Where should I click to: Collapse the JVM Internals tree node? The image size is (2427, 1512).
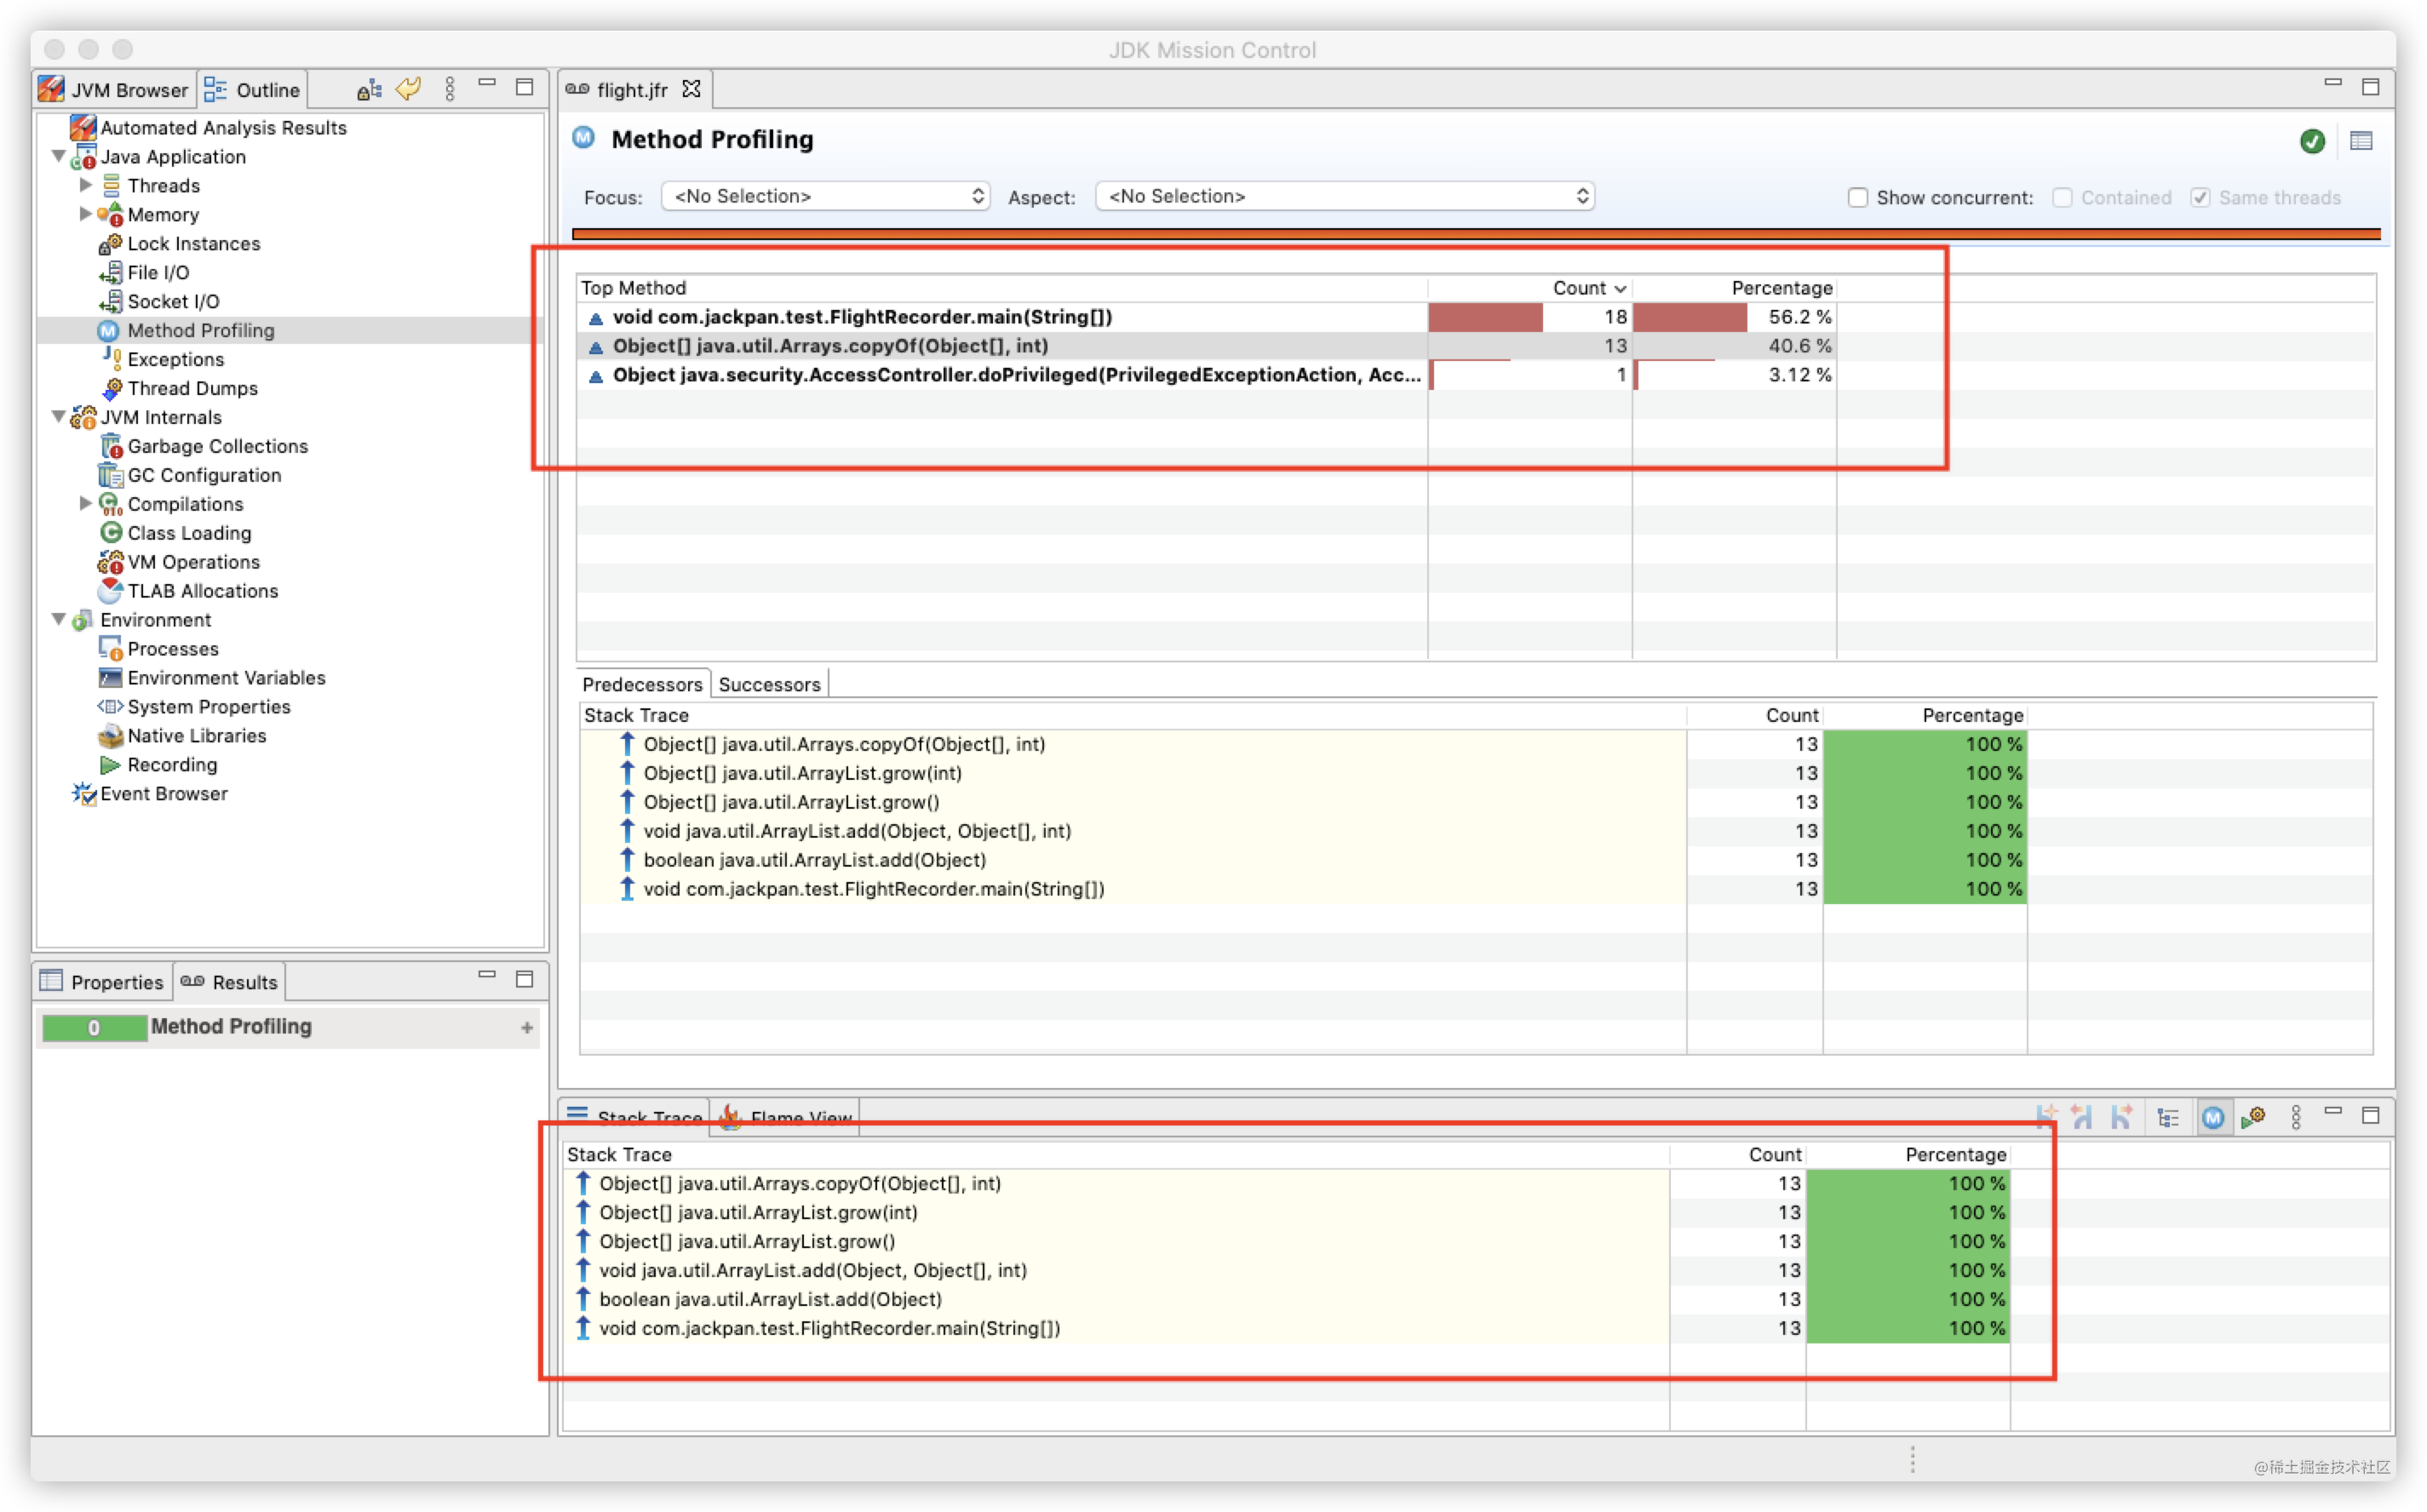coord(59,417)
